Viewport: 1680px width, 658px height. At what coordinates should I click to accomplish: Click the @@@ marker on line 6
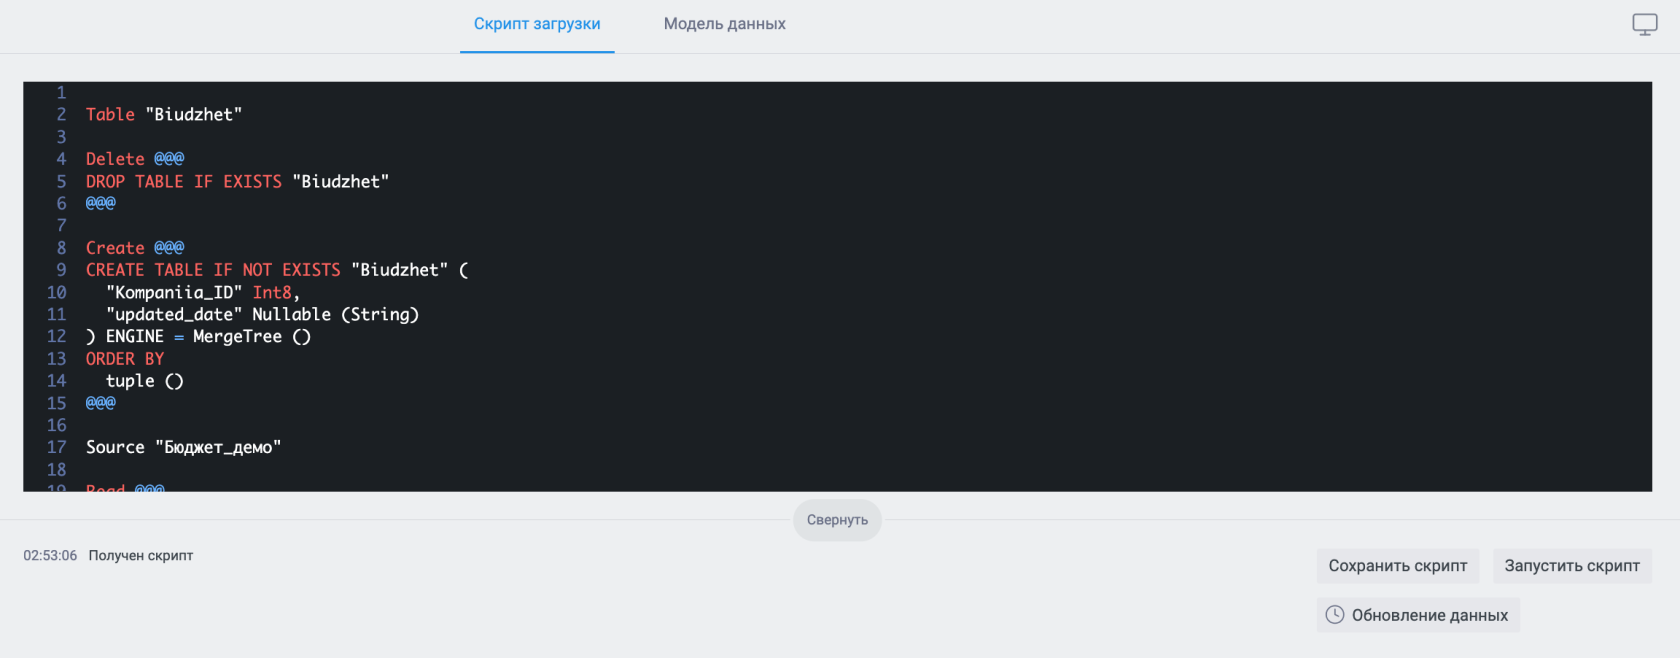[x=101, y=204]
